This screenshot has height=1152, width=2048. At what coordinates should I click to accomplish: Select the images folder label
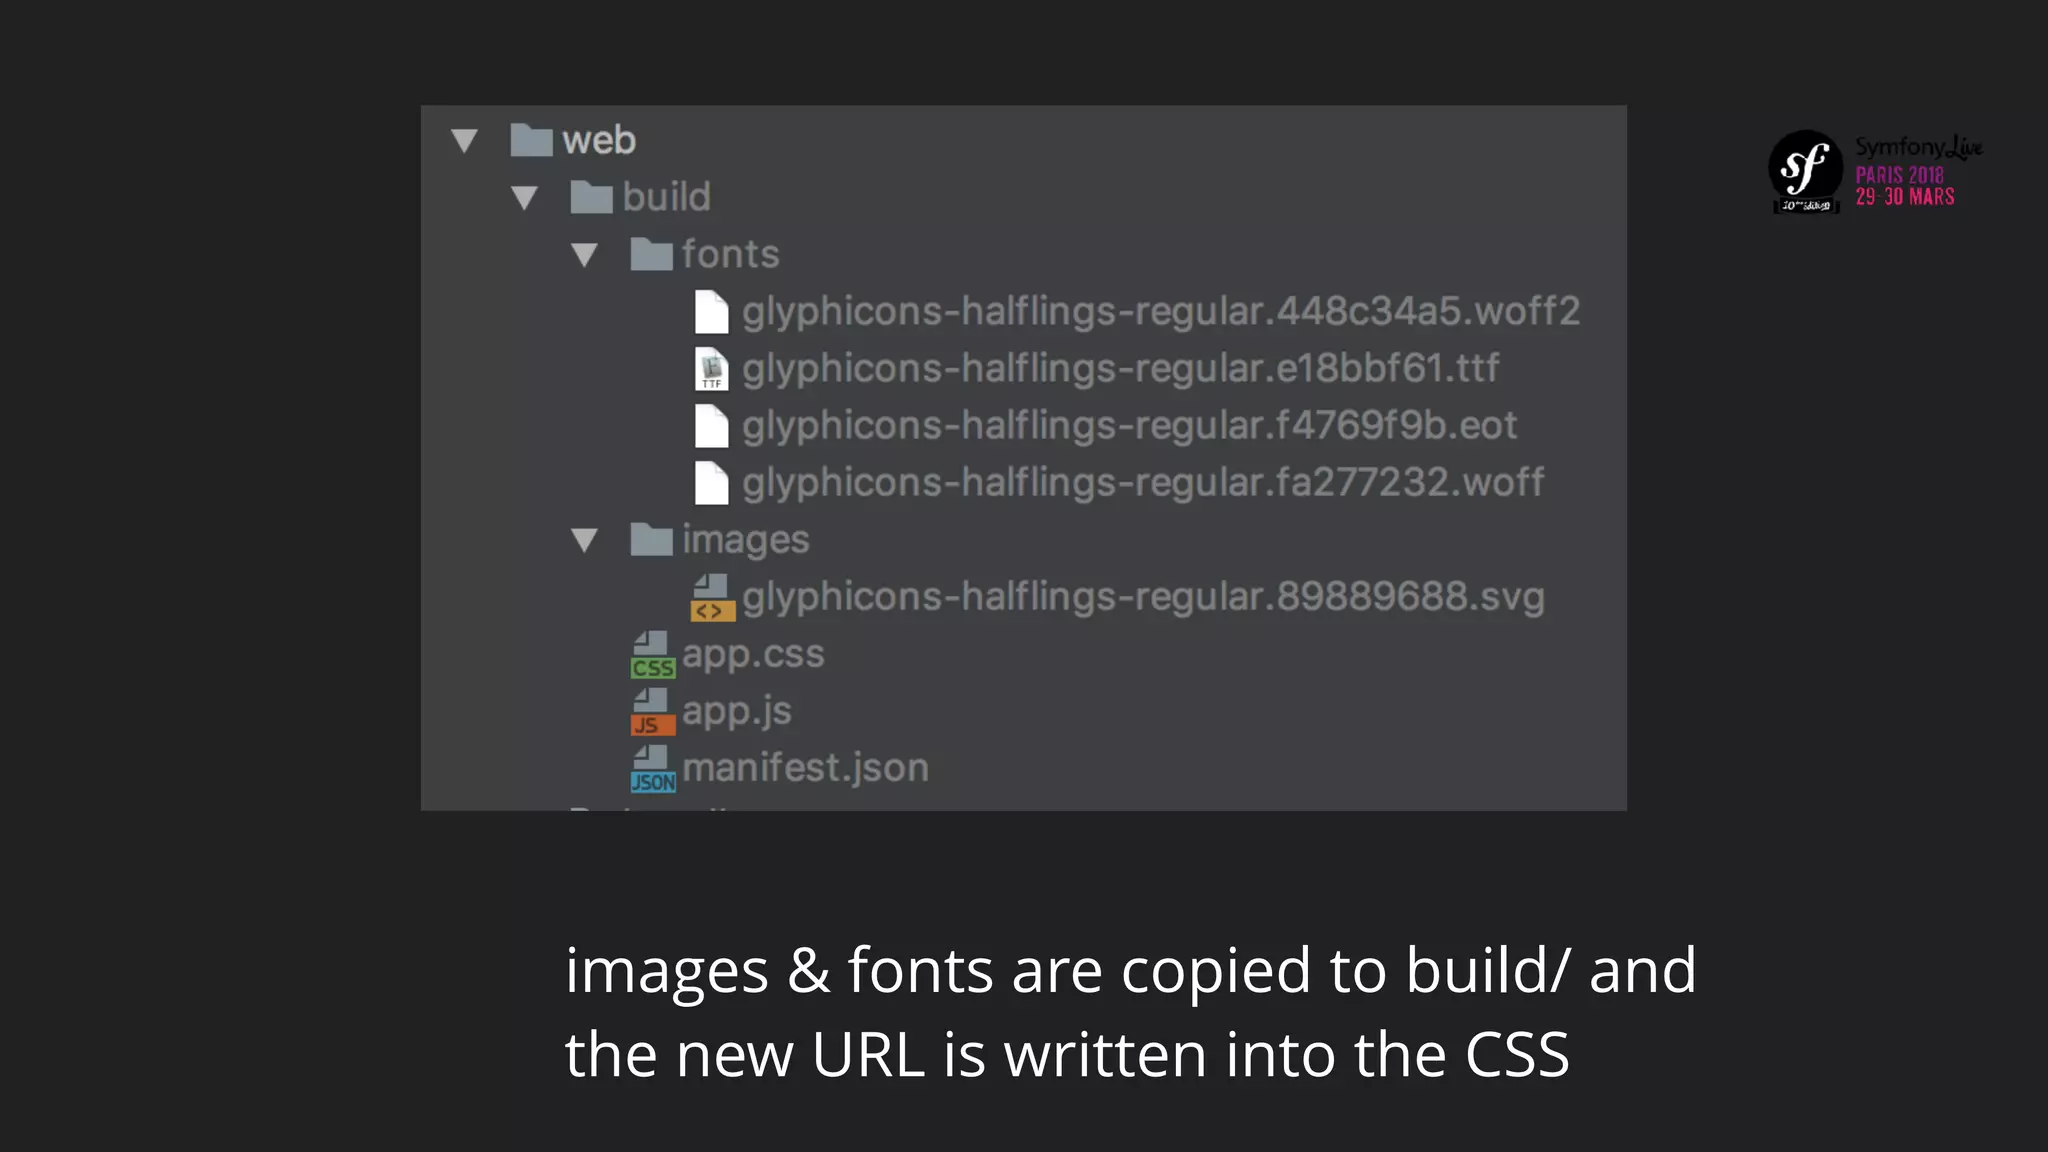[x=746, y=541]
